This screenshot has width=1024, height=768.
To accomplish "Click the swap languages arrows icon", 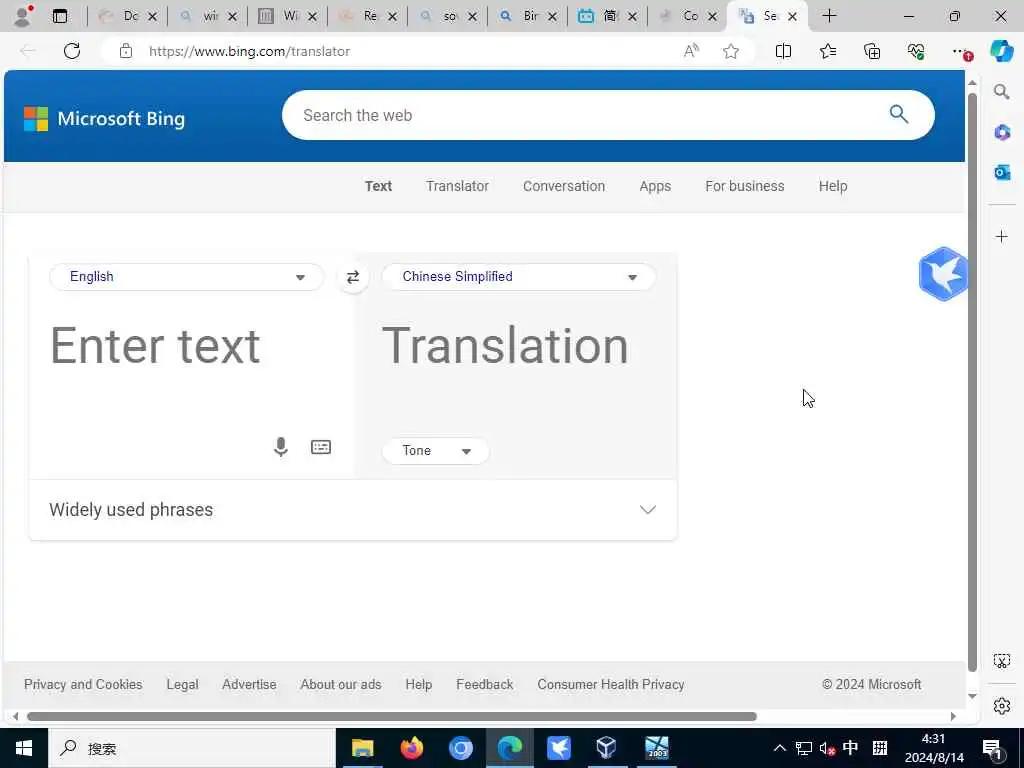I will [x=353, y=277].
